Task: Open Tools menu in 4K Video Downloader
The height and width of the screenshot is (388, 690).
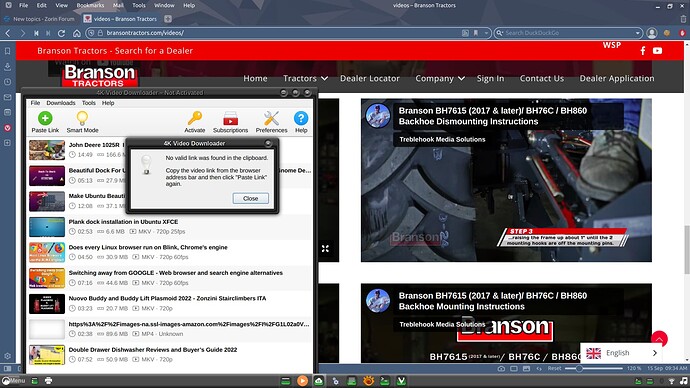Action: (x=88, y=103)
